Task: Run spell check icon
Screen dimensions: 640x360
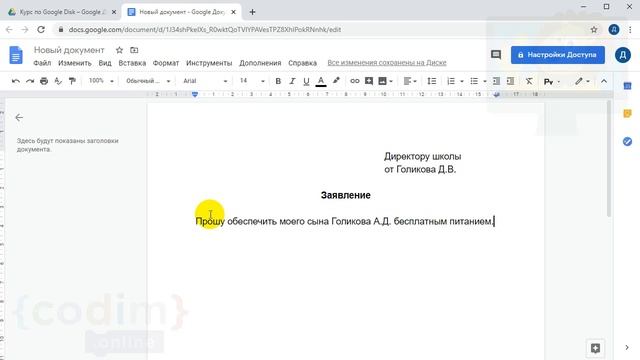Action: click(x=58, y=81)
